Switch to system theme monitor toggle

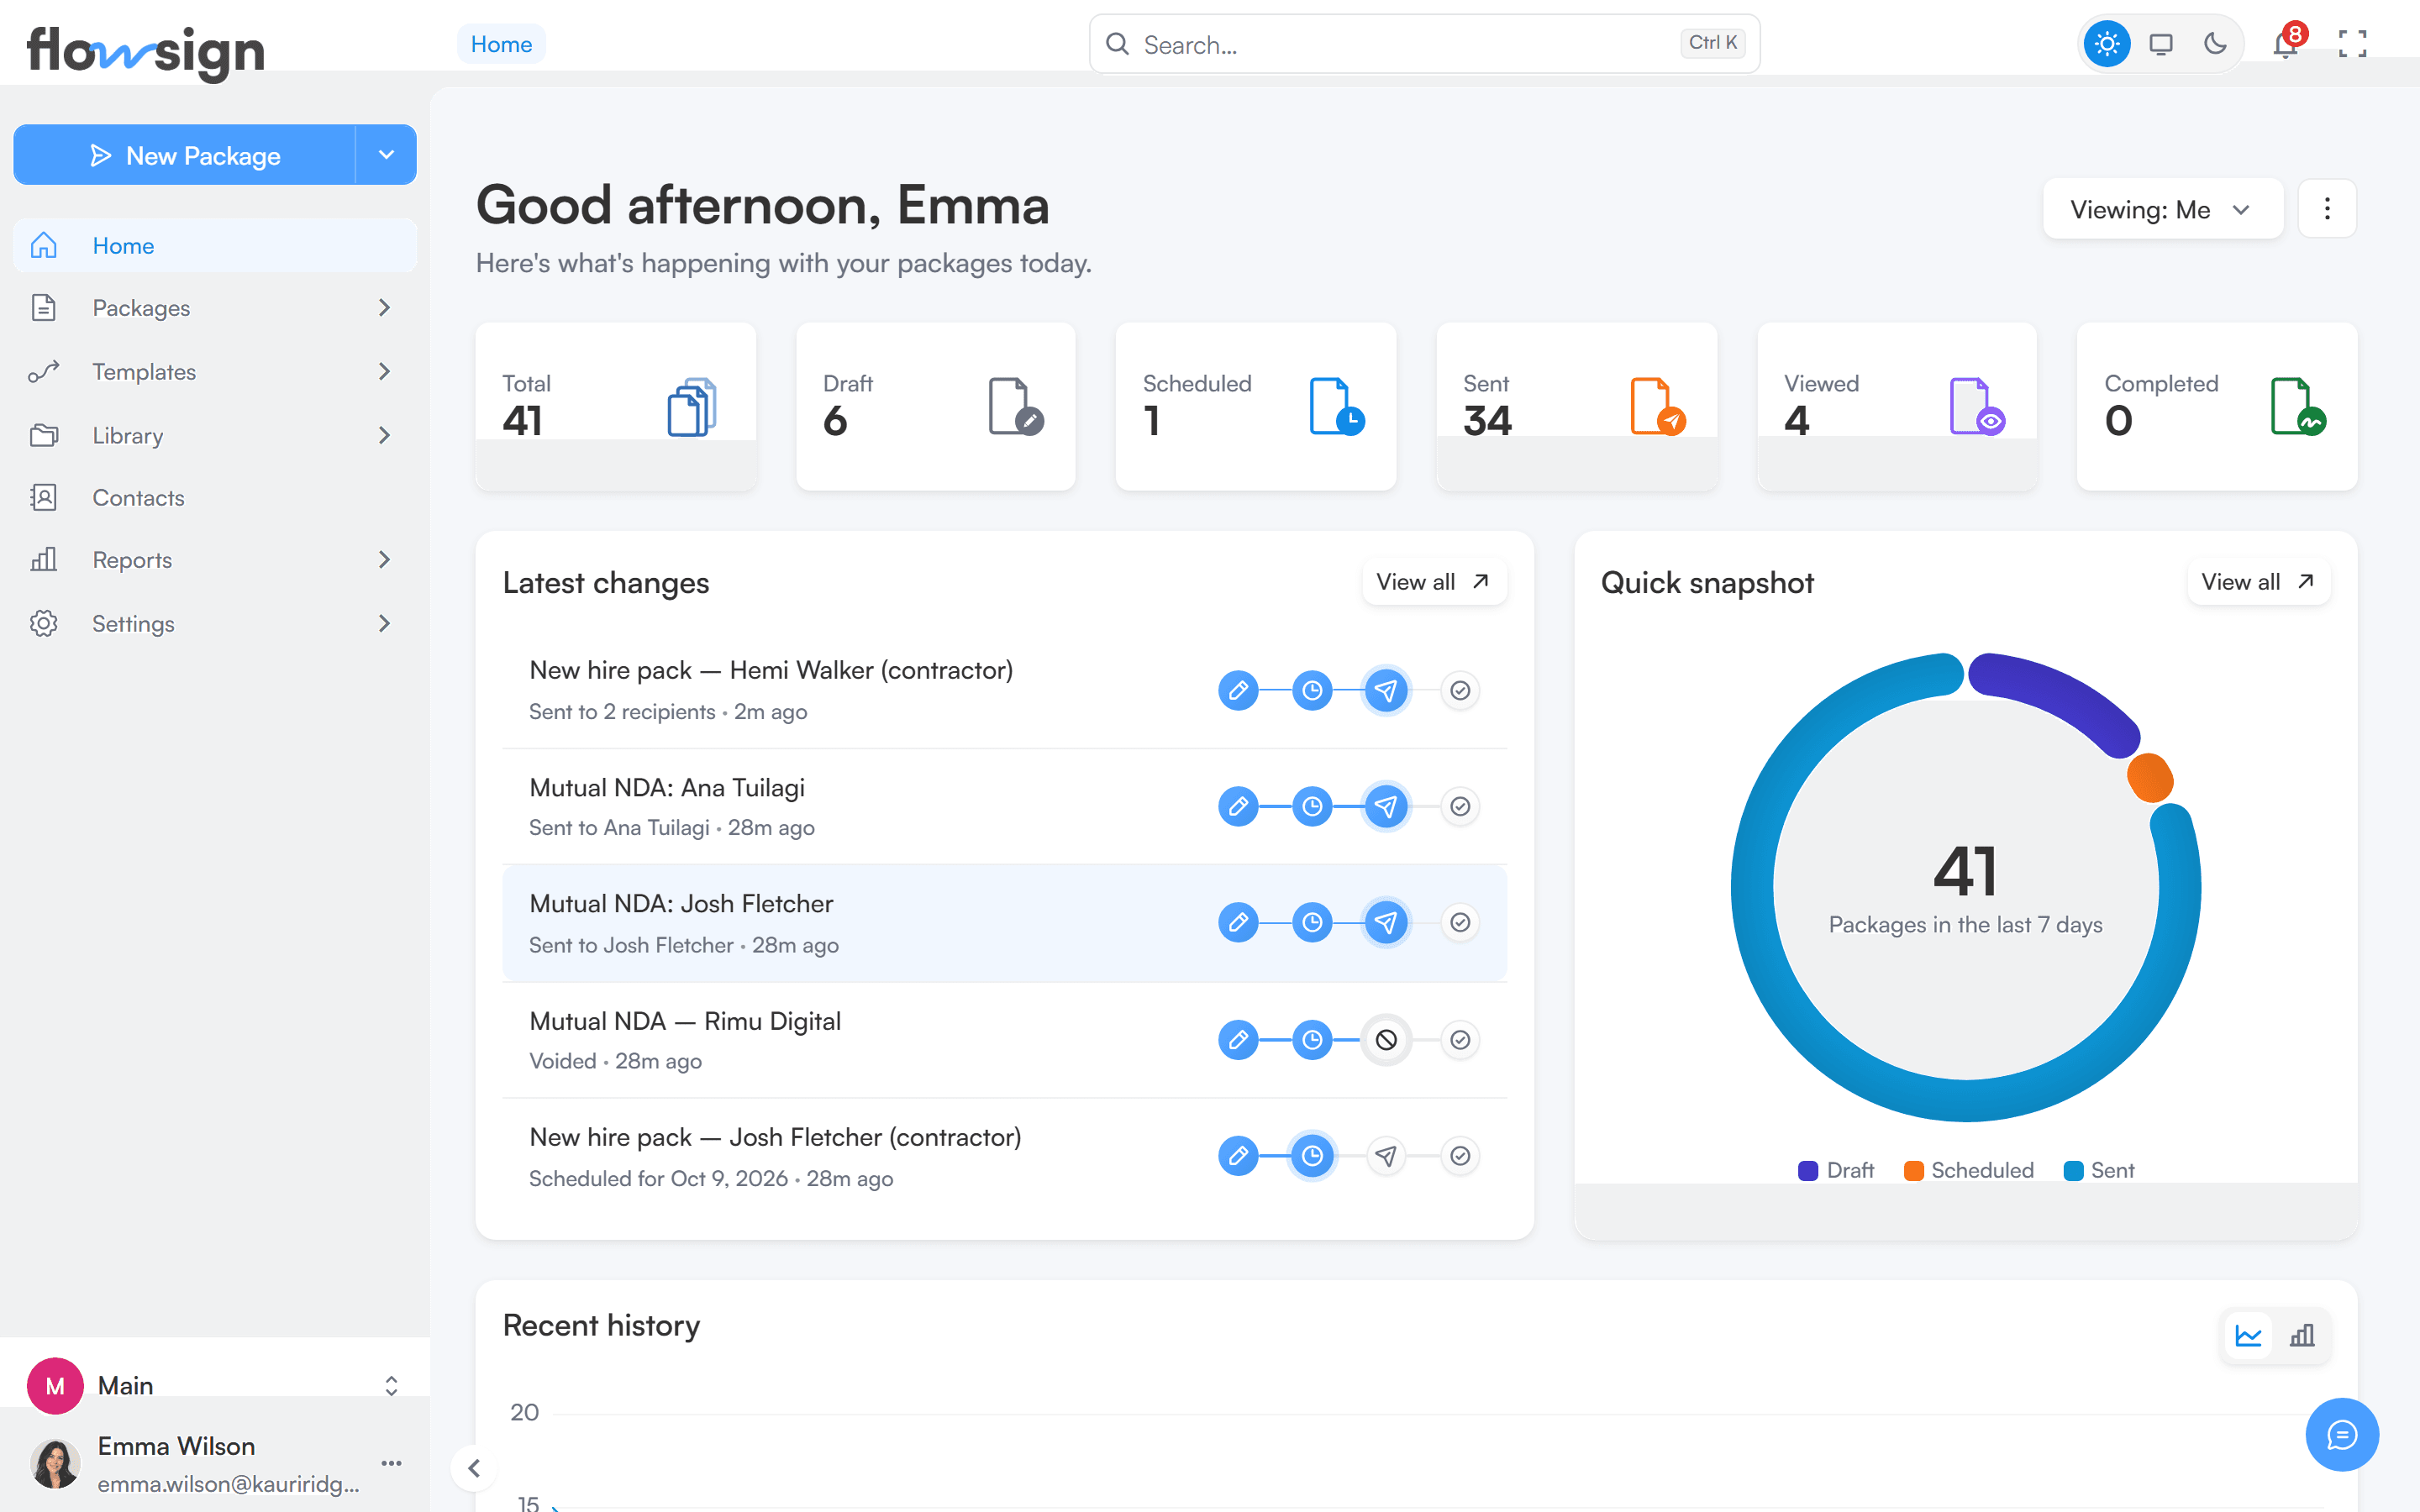[2161, 44]
